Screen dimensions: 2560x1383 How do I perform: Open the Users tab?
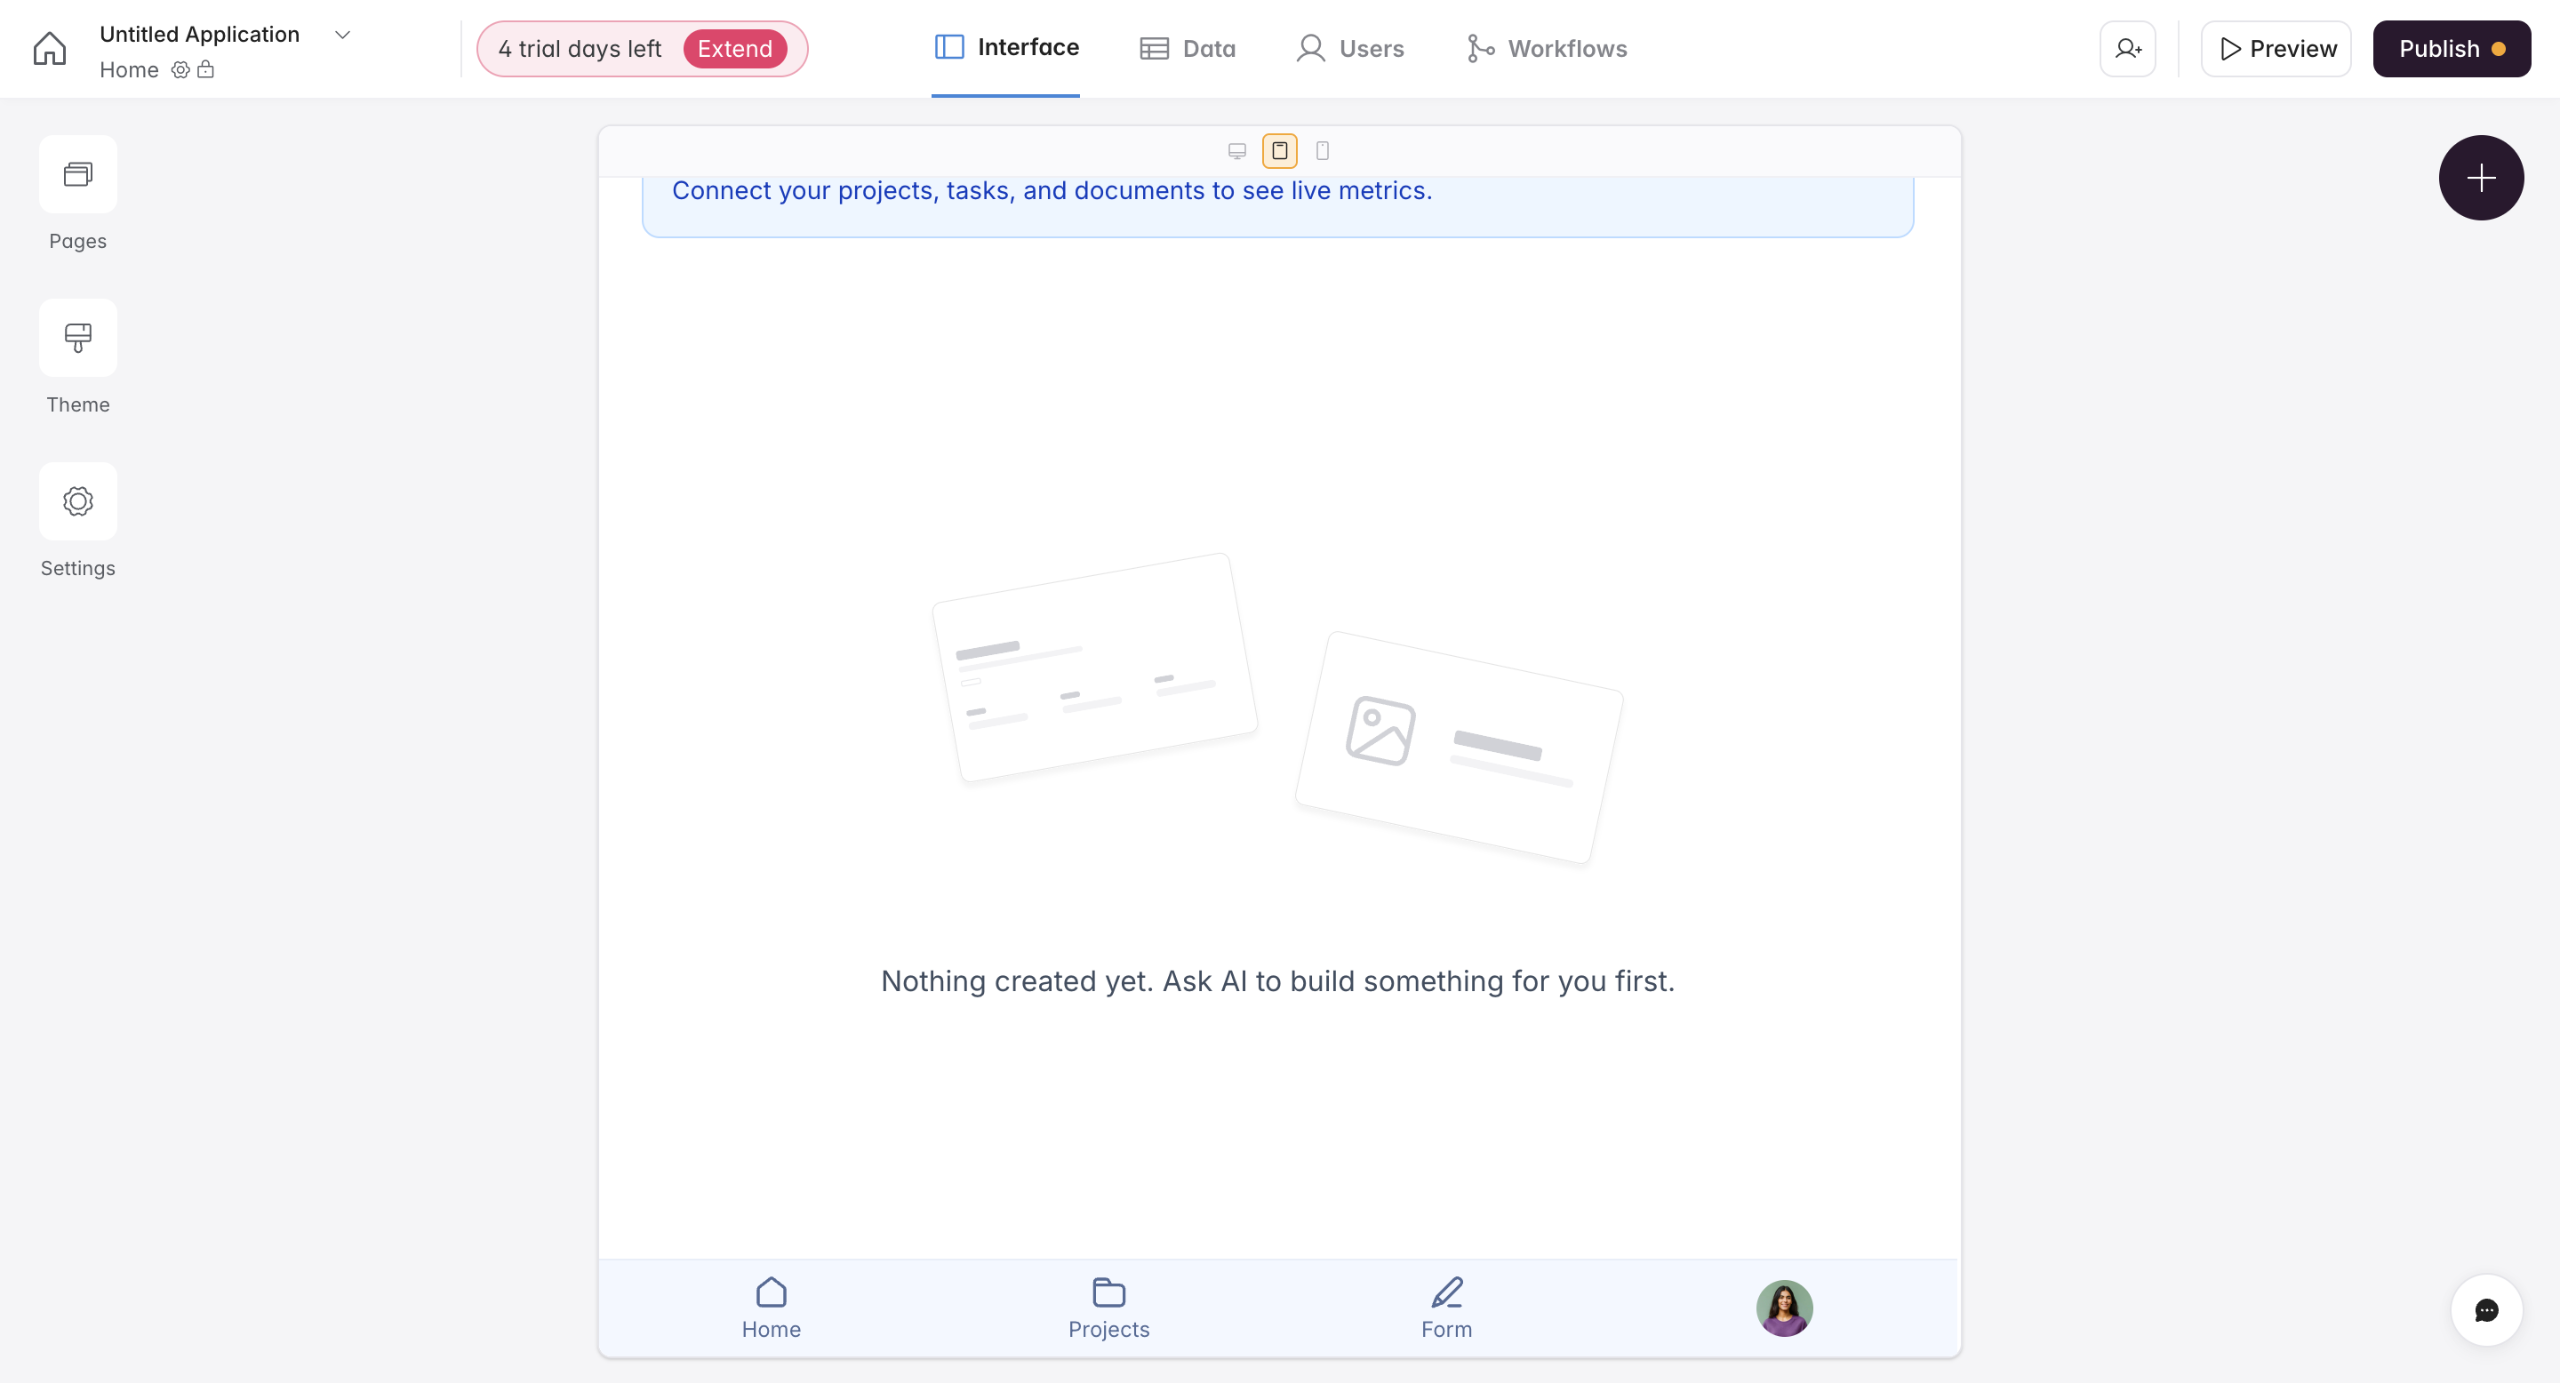pyautogui.click(x=1350, y=49)
